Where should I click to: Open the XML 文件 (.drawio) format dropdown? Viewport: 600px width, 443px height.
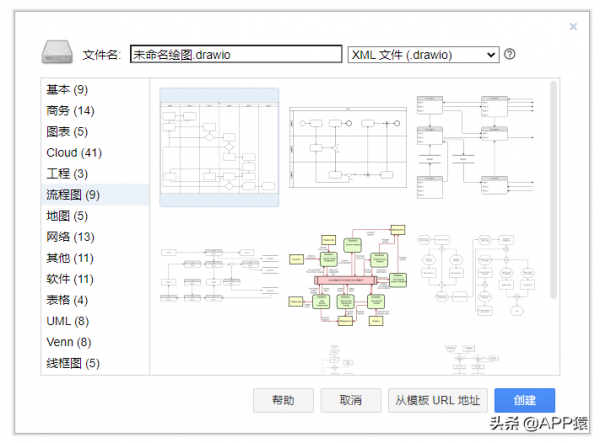coord(422,54)
